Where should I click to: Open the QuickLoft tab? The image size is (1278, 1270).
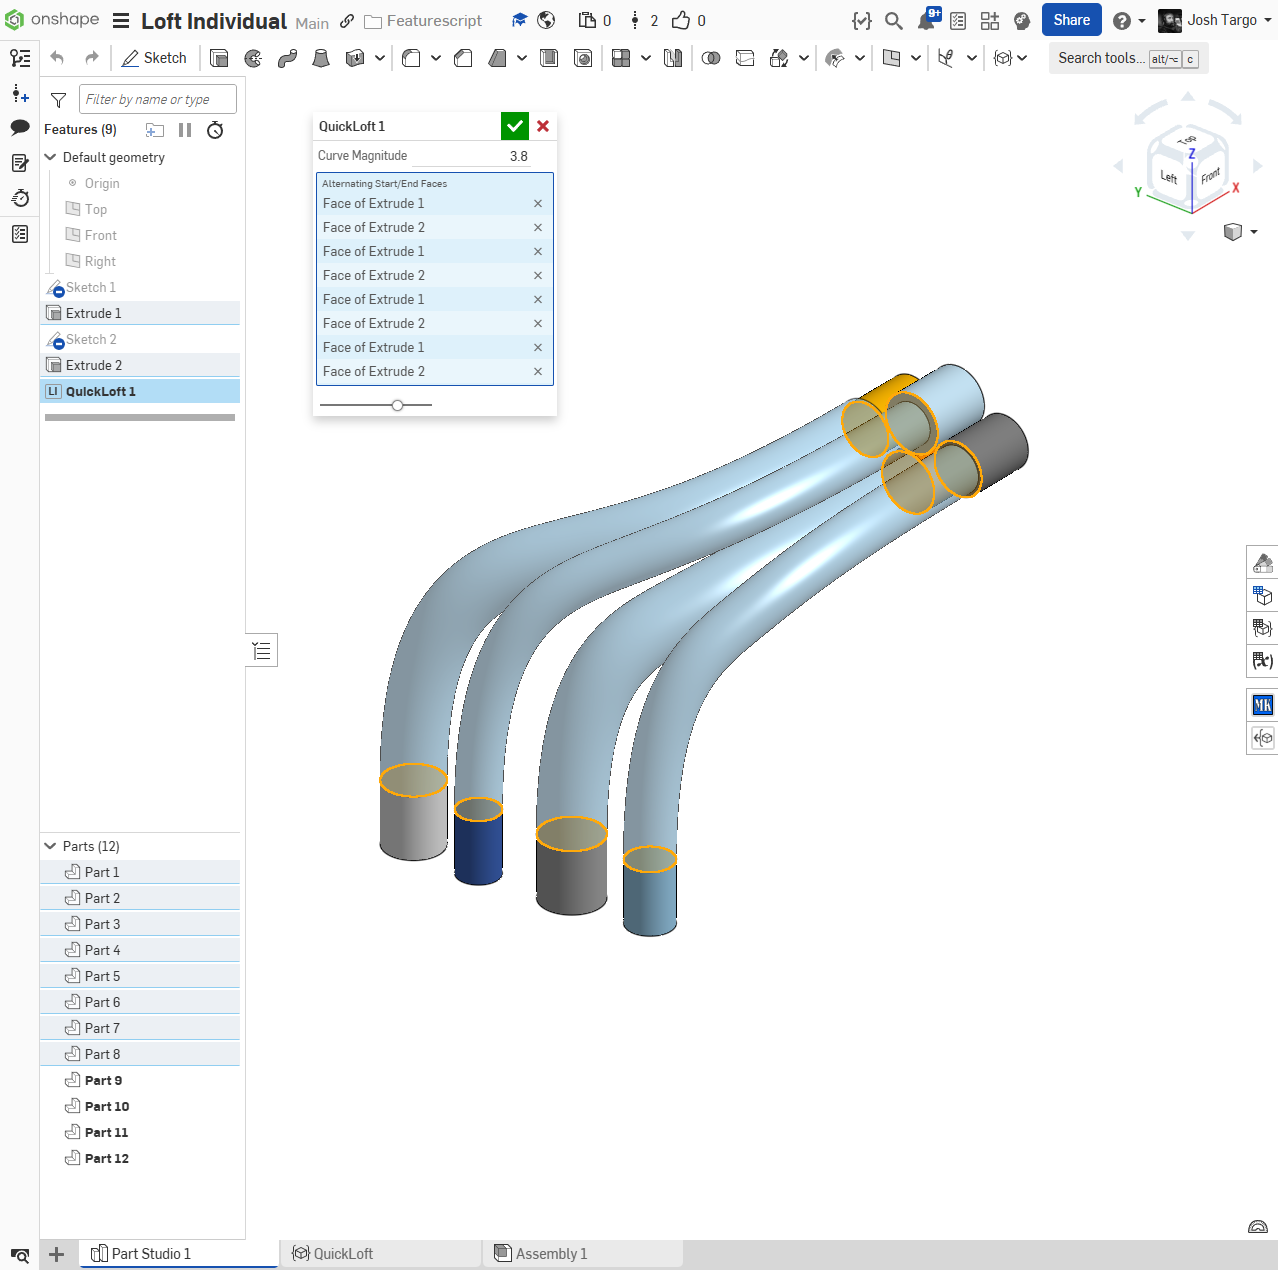[343, 1254]
